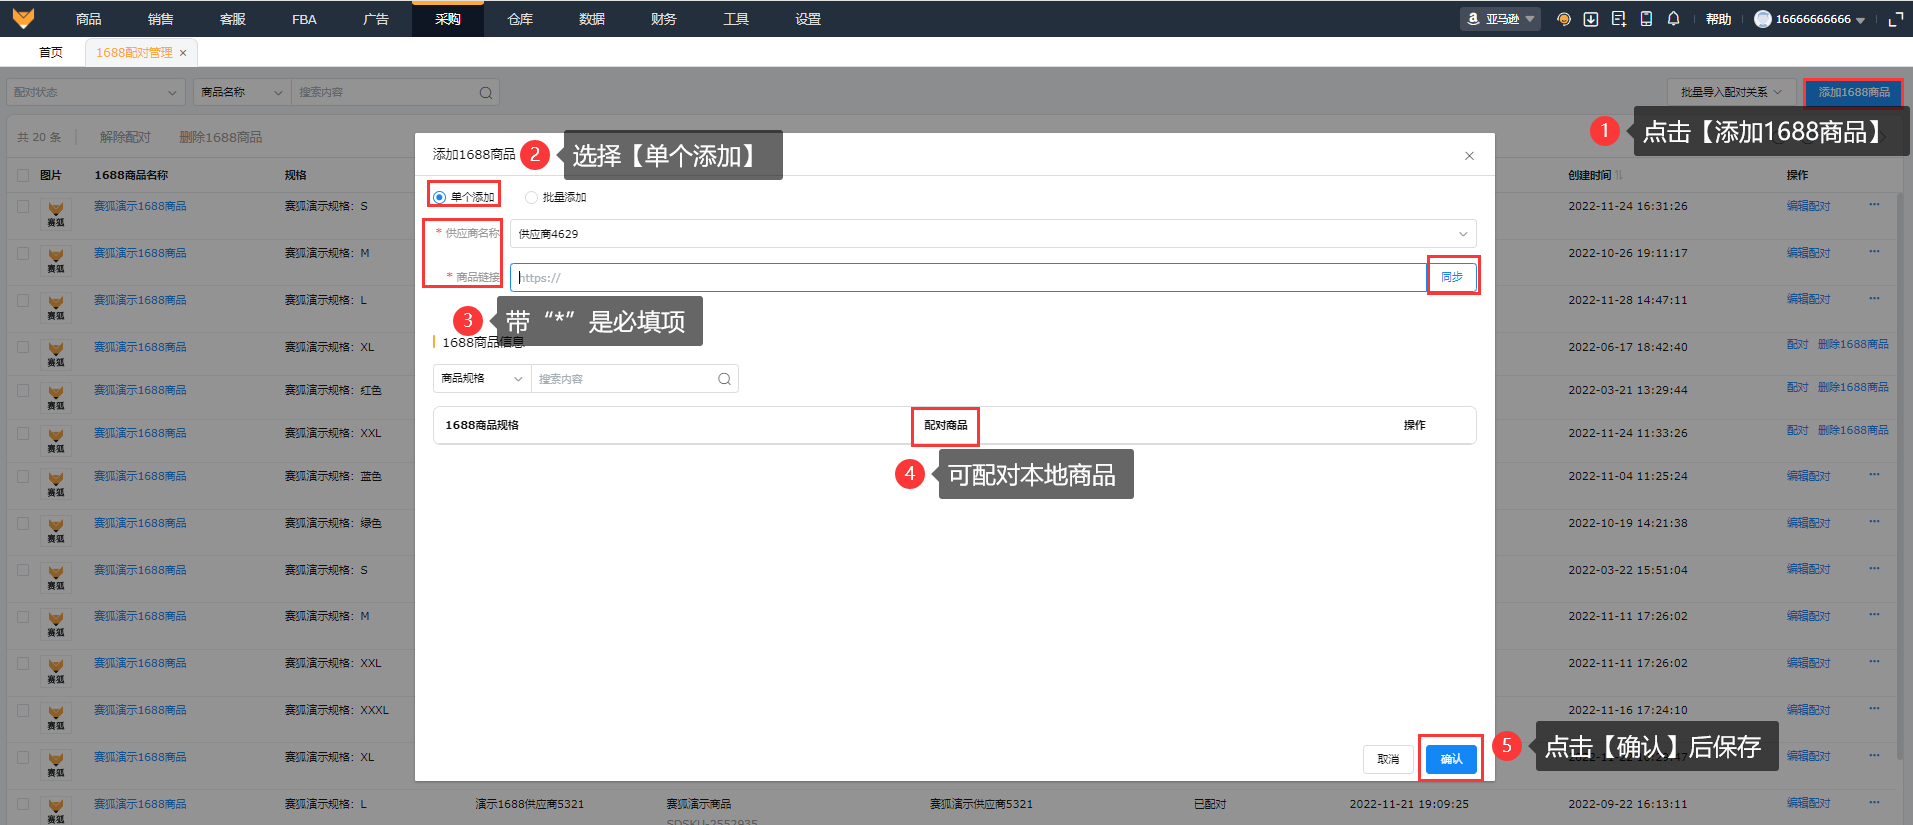Select the 单个添加 radio button
The width and height of the screenshot is (1913, 825).
pyautogui.click(x=439, y=197)
